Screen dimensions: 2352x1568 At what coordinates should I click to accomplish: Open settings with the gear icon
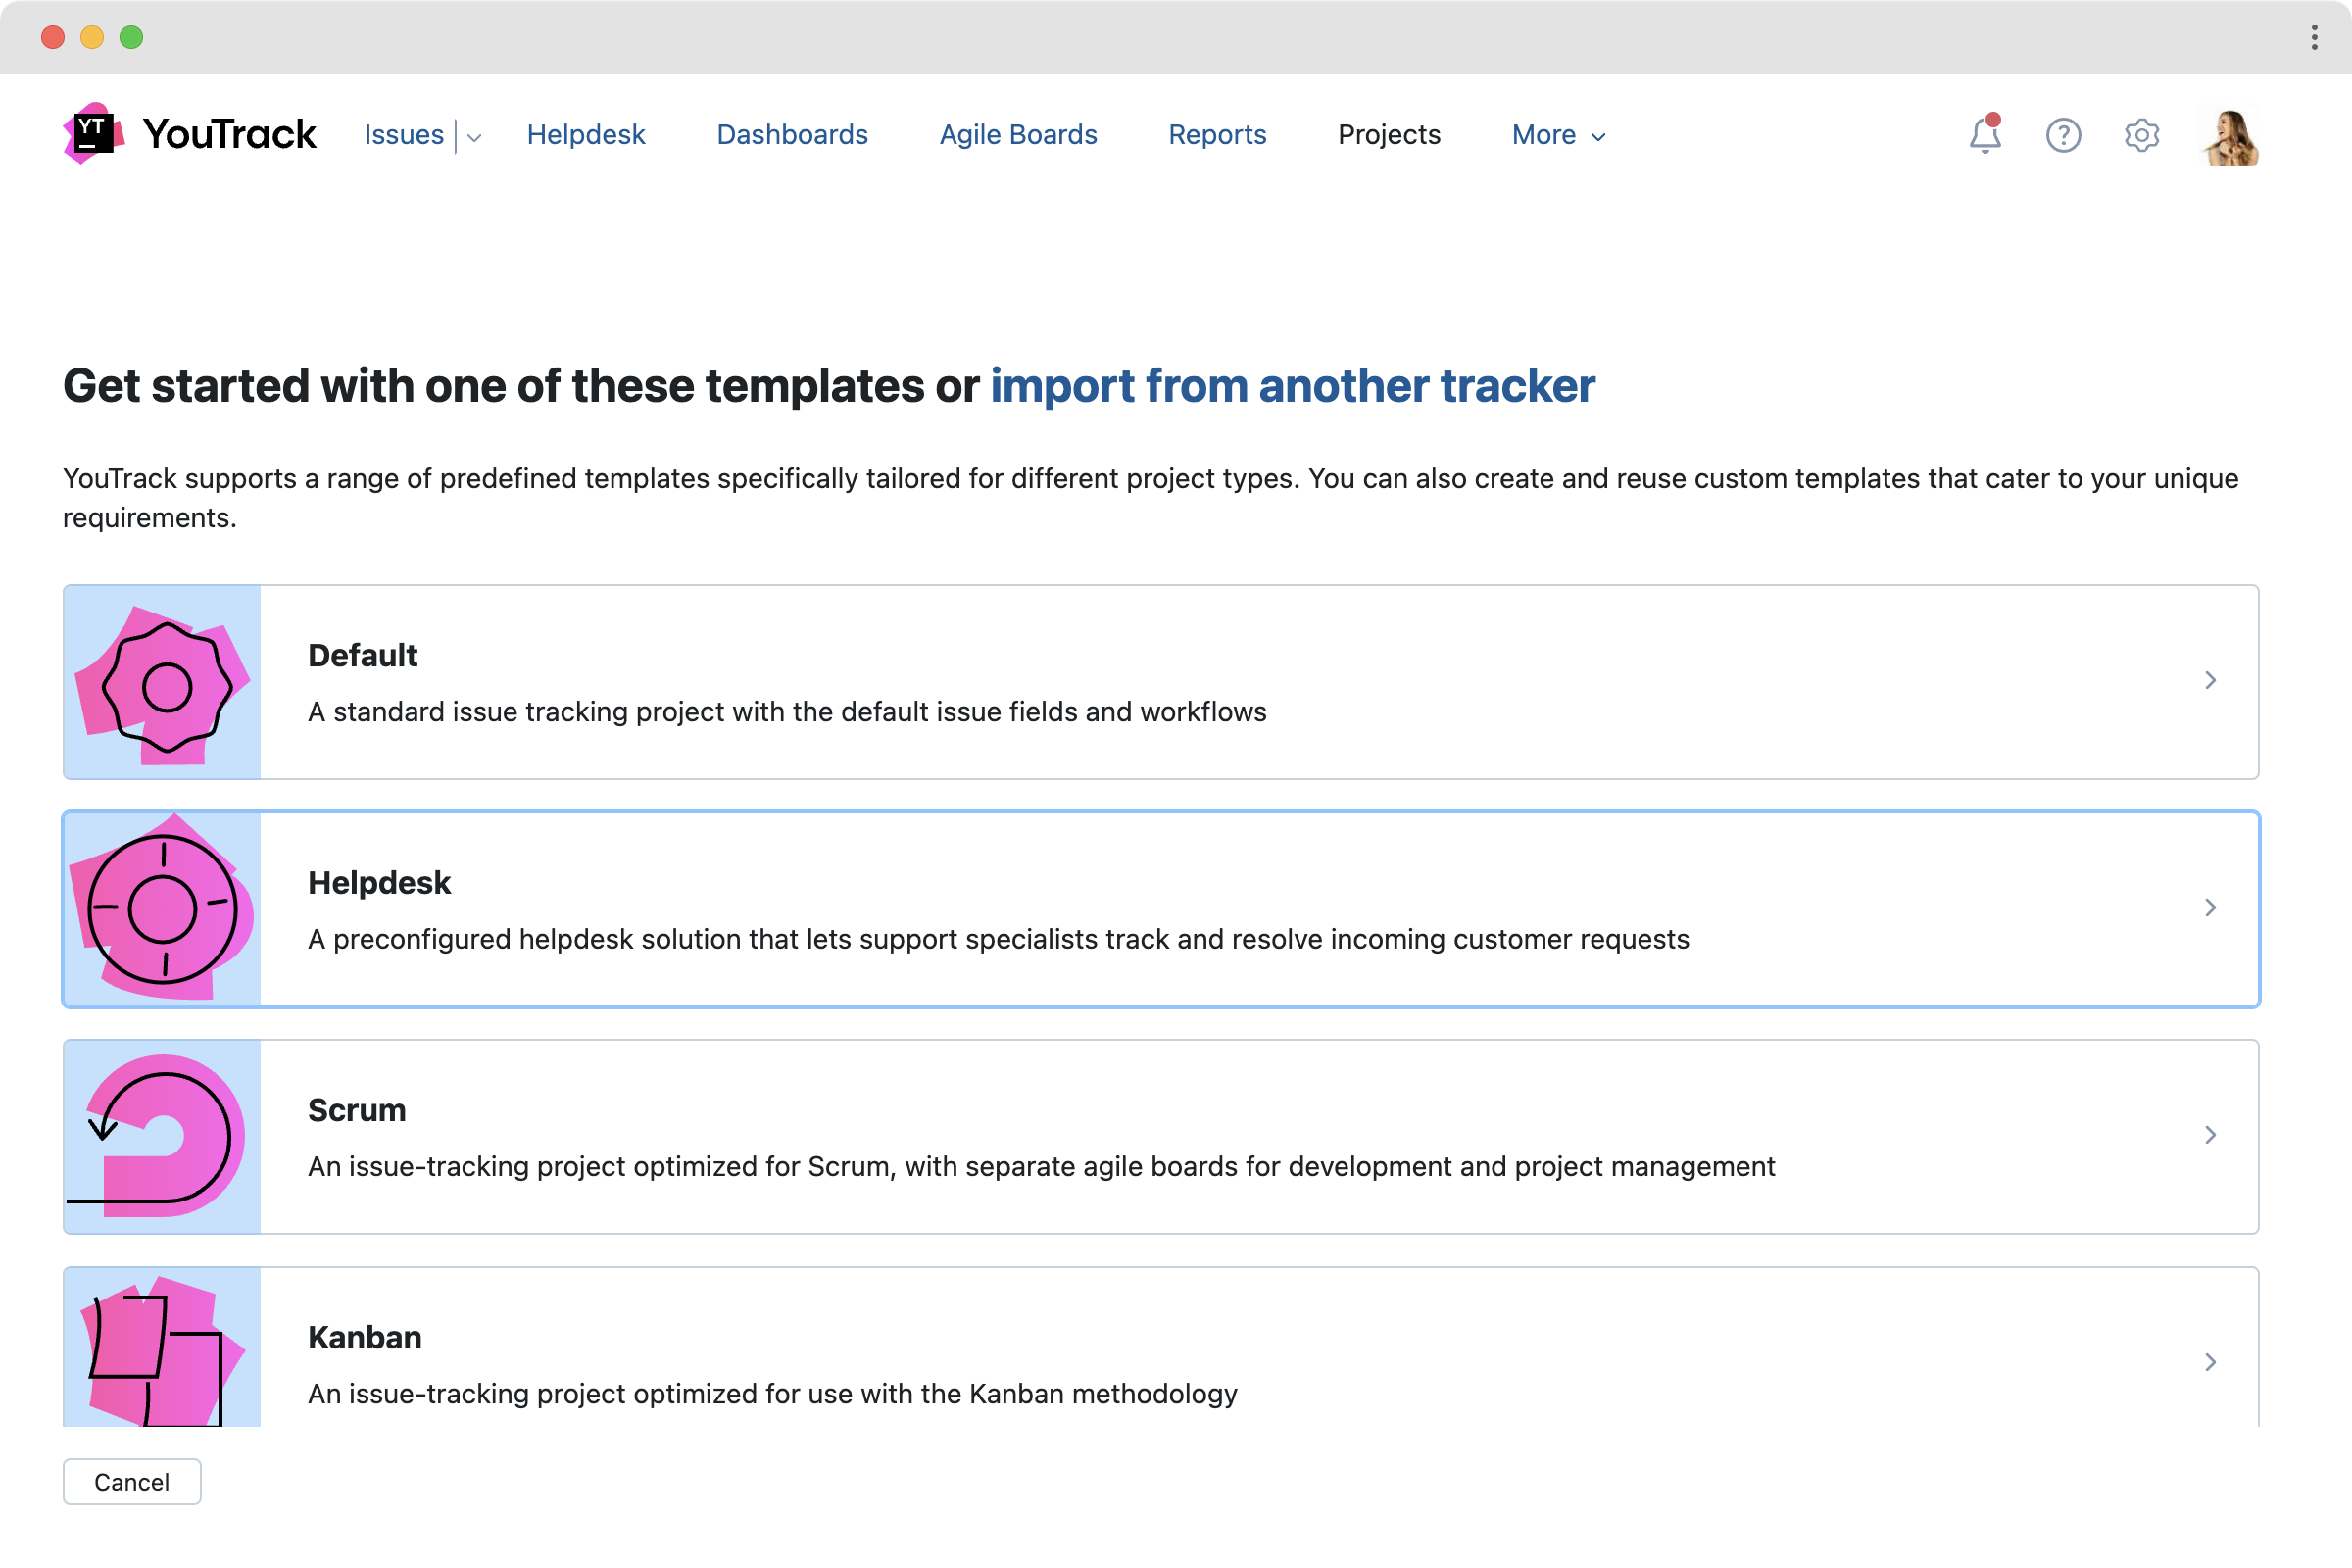(x=2141, y=135)
